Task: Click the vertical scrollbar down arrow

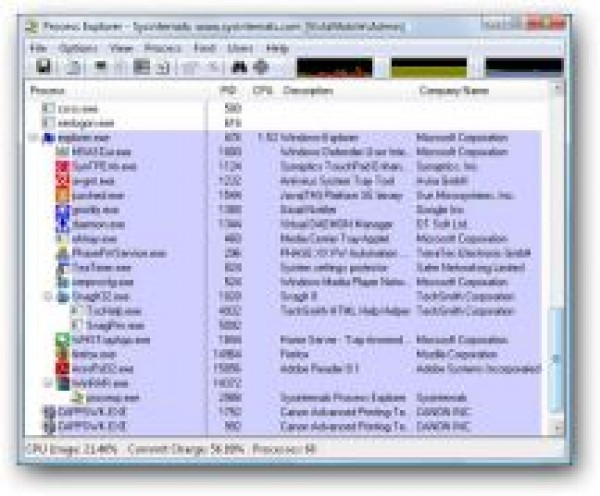Action: point(558,426)
